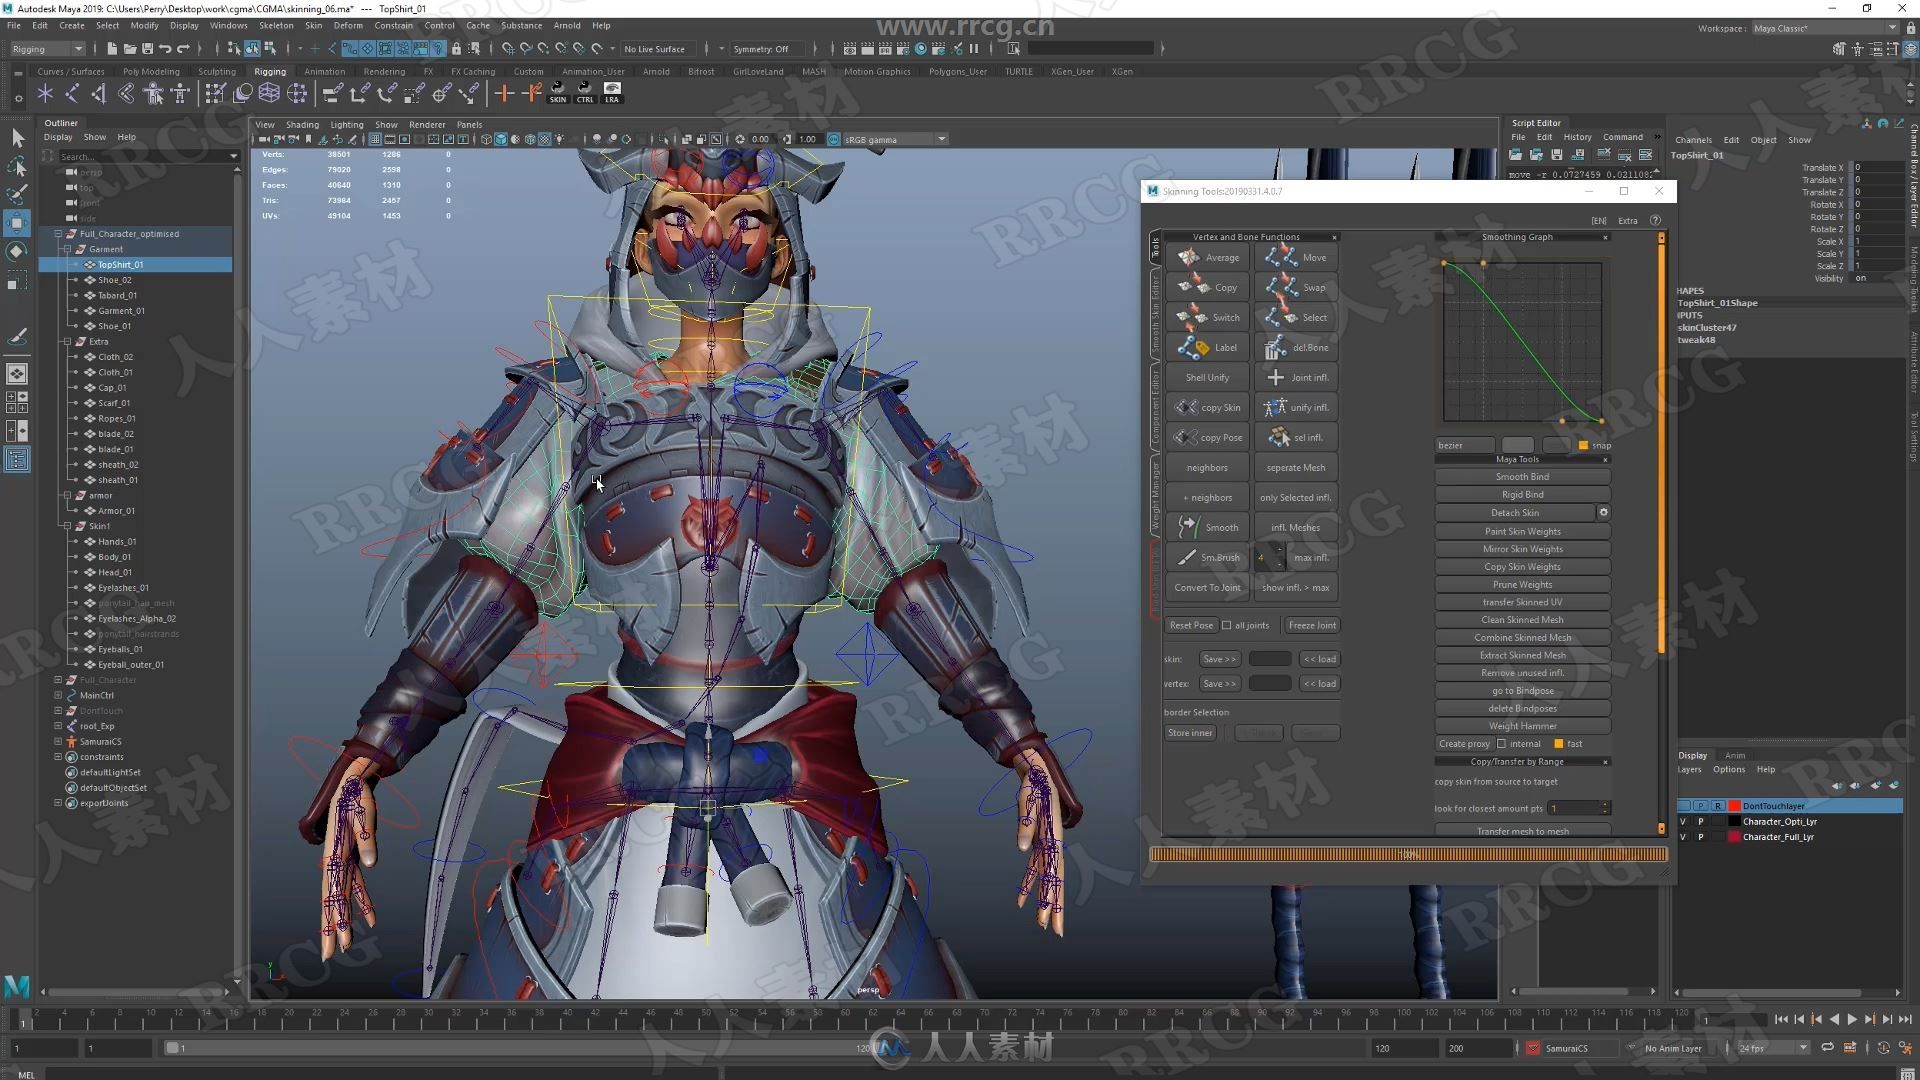This screenshot has width=1920, height=1080.
Task: Click the Move bone influence tool
Action: (x=1296, y=257)
